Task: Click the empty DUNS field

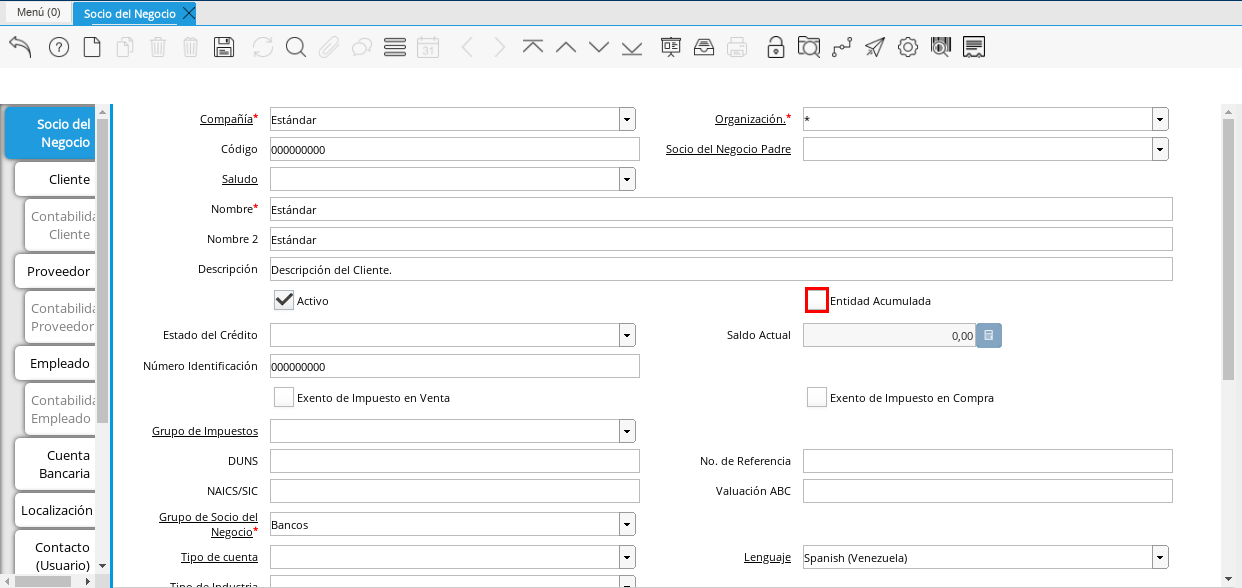Action: pos(454,461)
